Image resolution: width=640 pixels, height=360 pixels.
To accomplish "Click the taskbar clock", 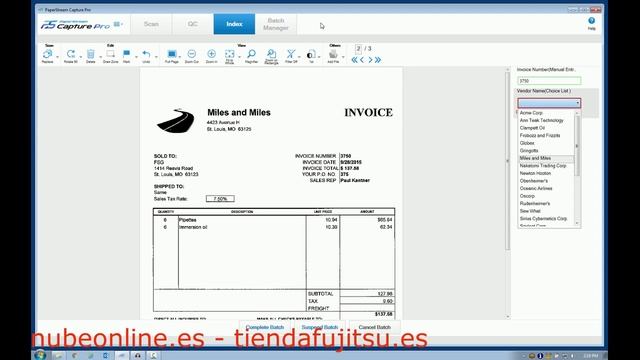I will [x=590, y=356].
